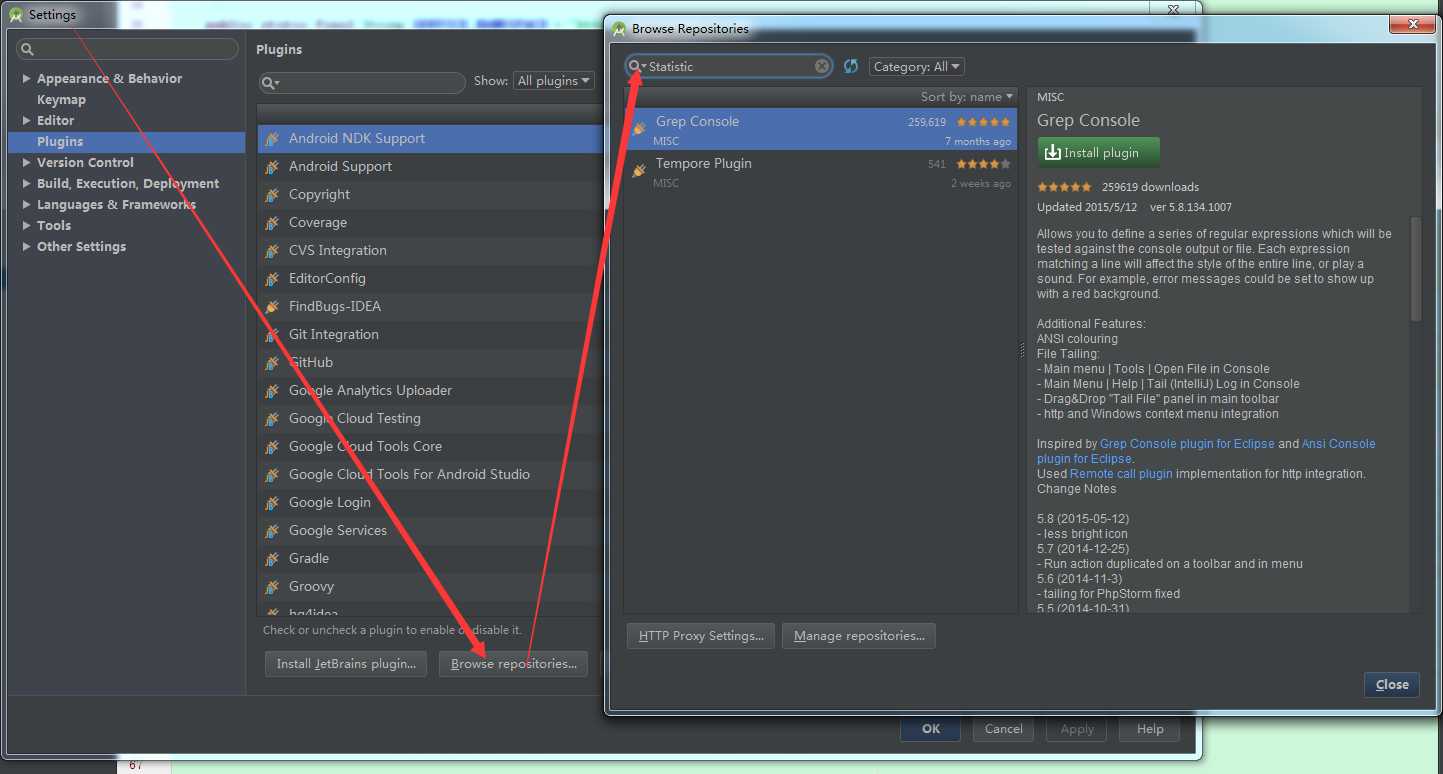Click the EditorConfig plugin icon

click(271, 279)
